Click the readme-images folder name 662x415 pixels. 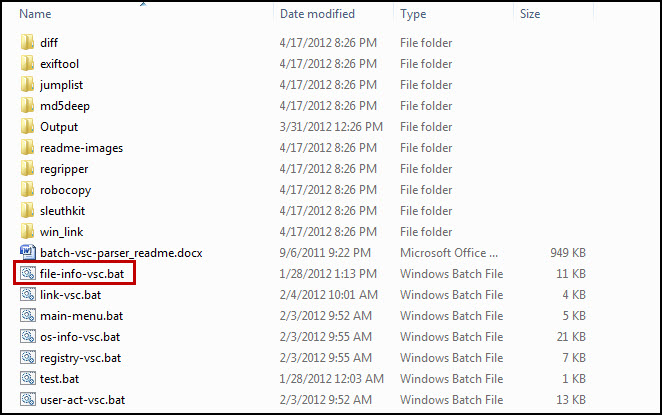tap(82, 148)
